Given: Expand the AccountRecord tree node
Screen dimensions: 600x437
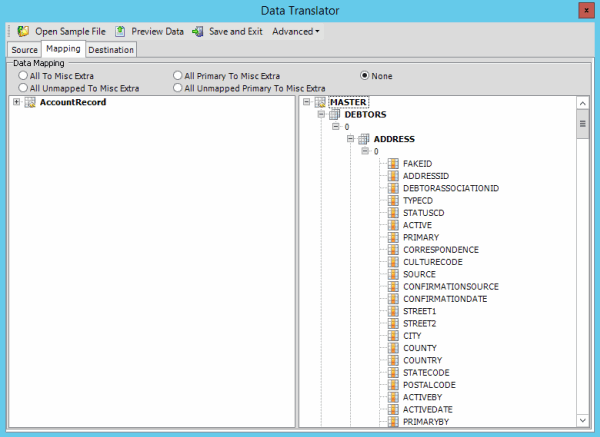Looking at the screenshot, I should [16, 102].
